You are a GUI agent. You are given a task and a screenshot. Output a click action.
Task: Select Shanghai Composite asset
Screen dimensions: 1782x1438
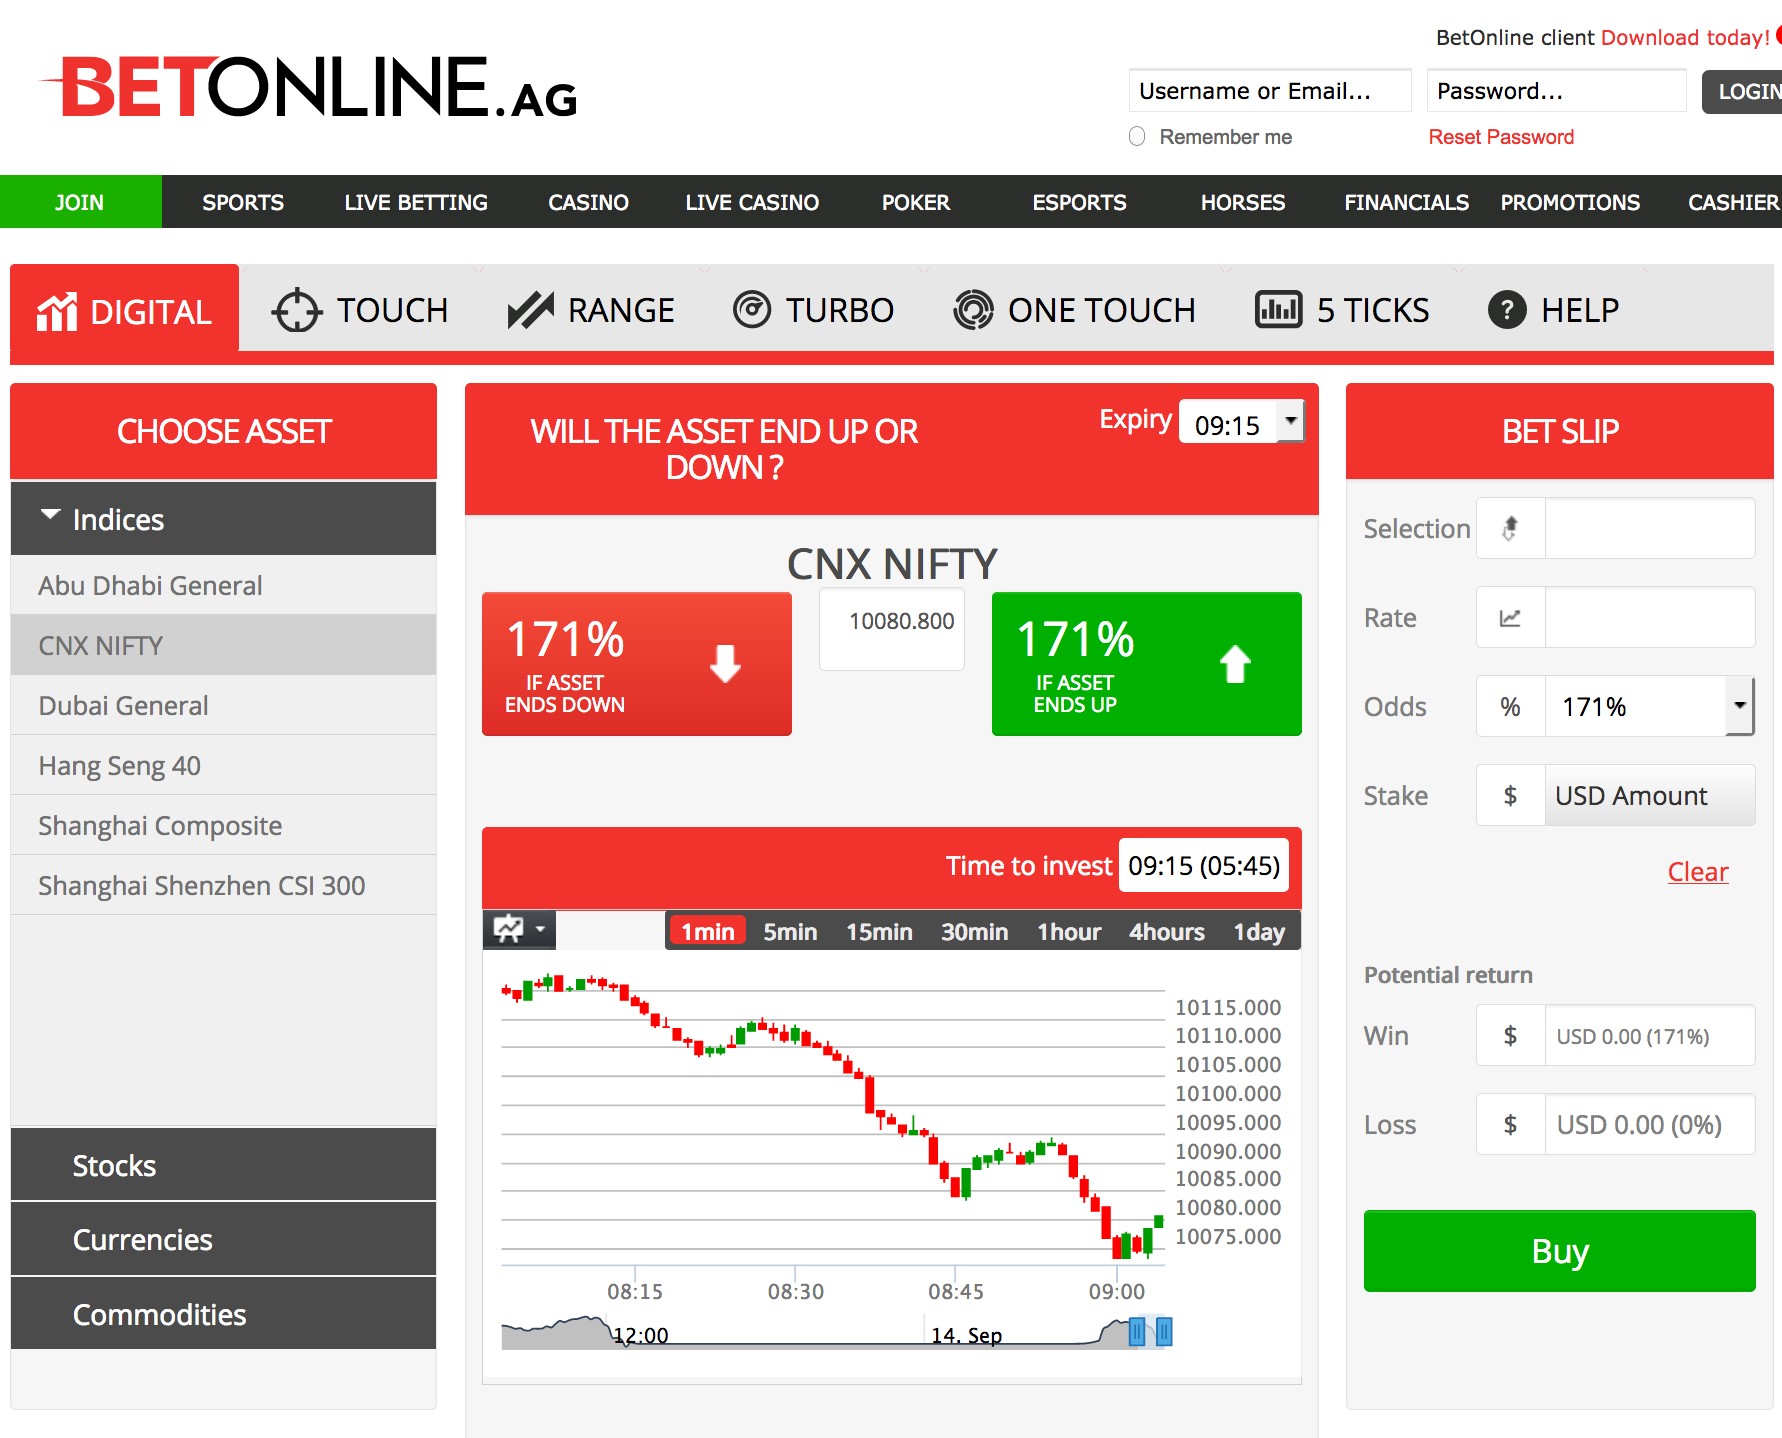[x=223, y=825]
